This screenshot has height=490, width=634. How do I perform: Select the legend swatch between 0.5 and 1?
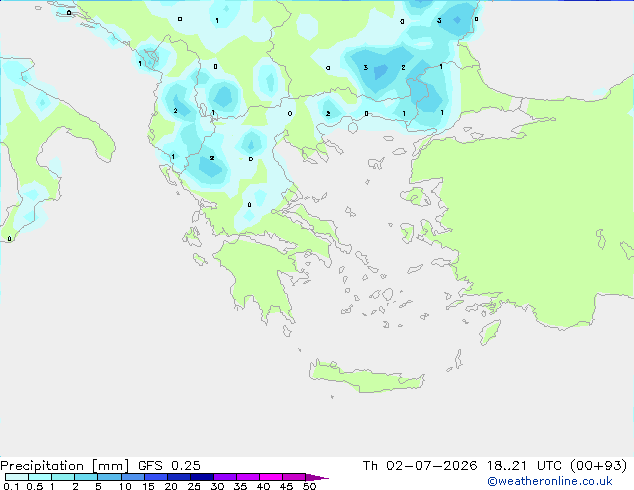(x=40, y=477)
